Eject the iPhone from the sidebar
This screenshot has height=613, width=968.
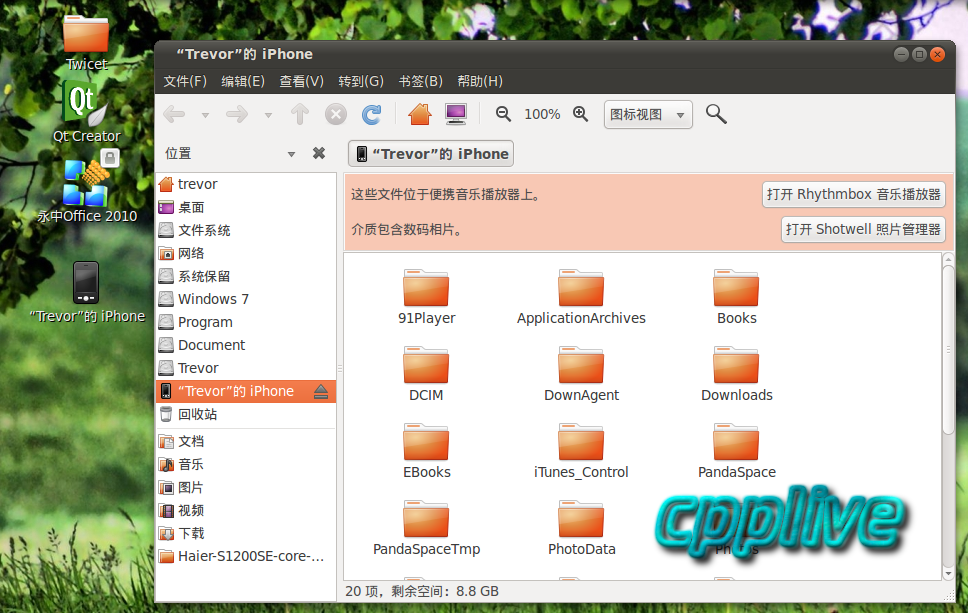click(x=321, y=391)
